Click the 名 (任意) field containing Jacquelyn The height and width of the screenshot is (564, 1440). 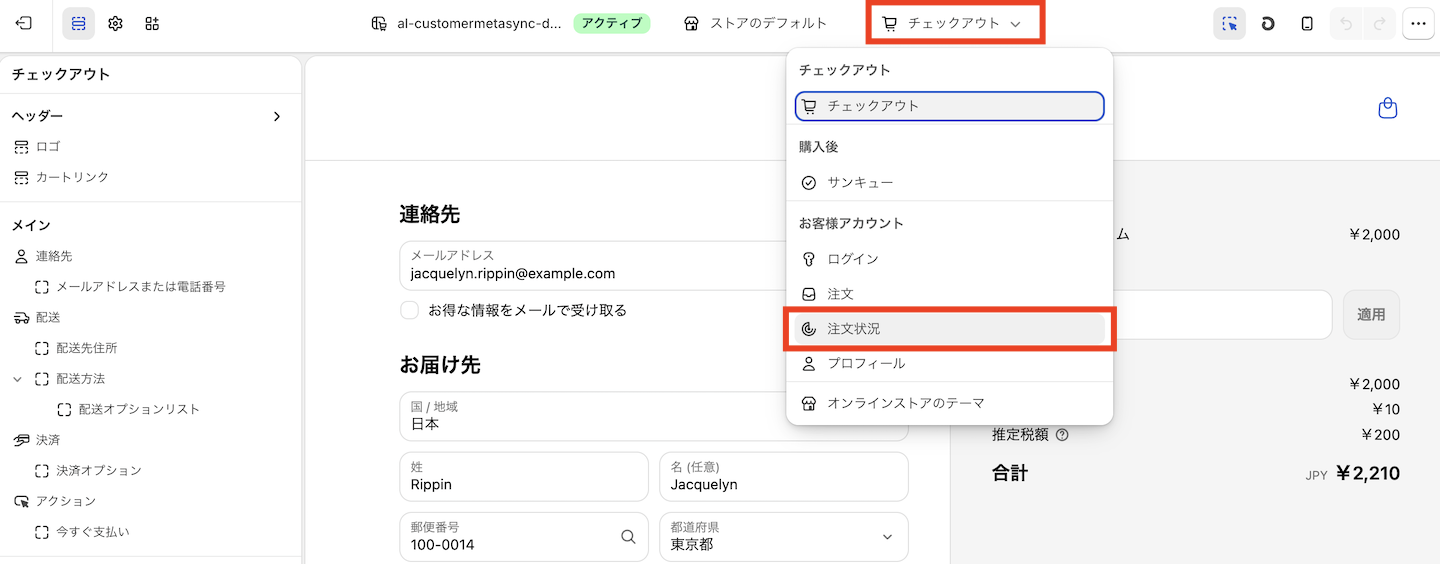(x=784, y=476)
